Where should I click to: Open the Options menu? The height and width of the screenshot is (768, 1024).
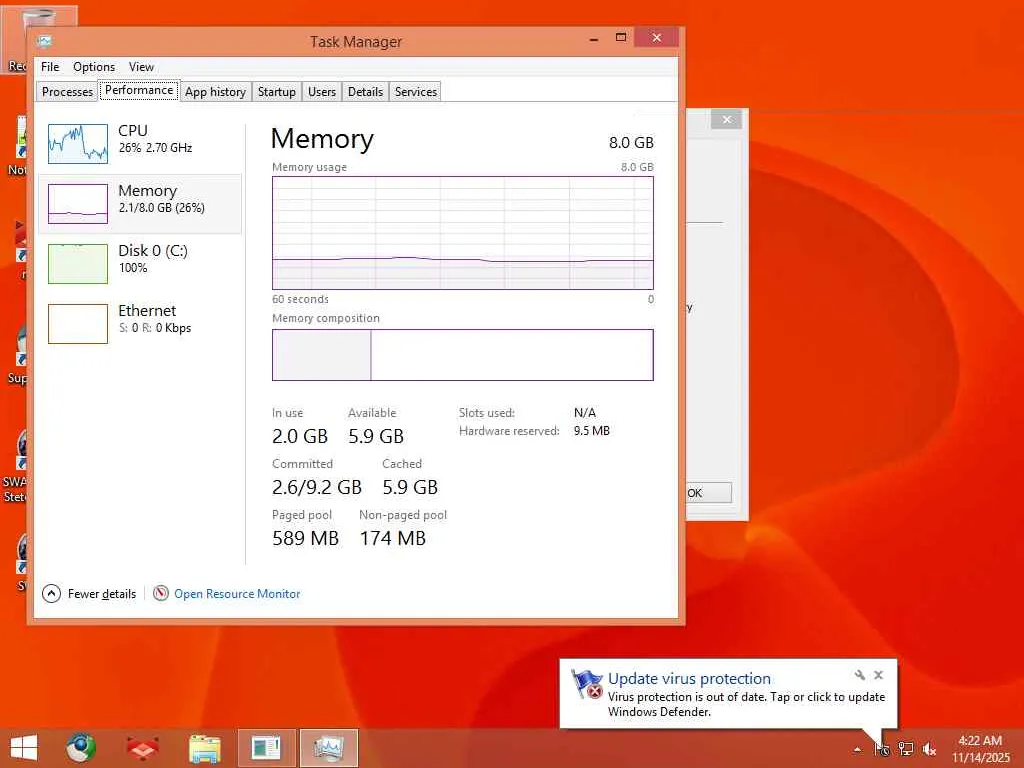[93, 67]
